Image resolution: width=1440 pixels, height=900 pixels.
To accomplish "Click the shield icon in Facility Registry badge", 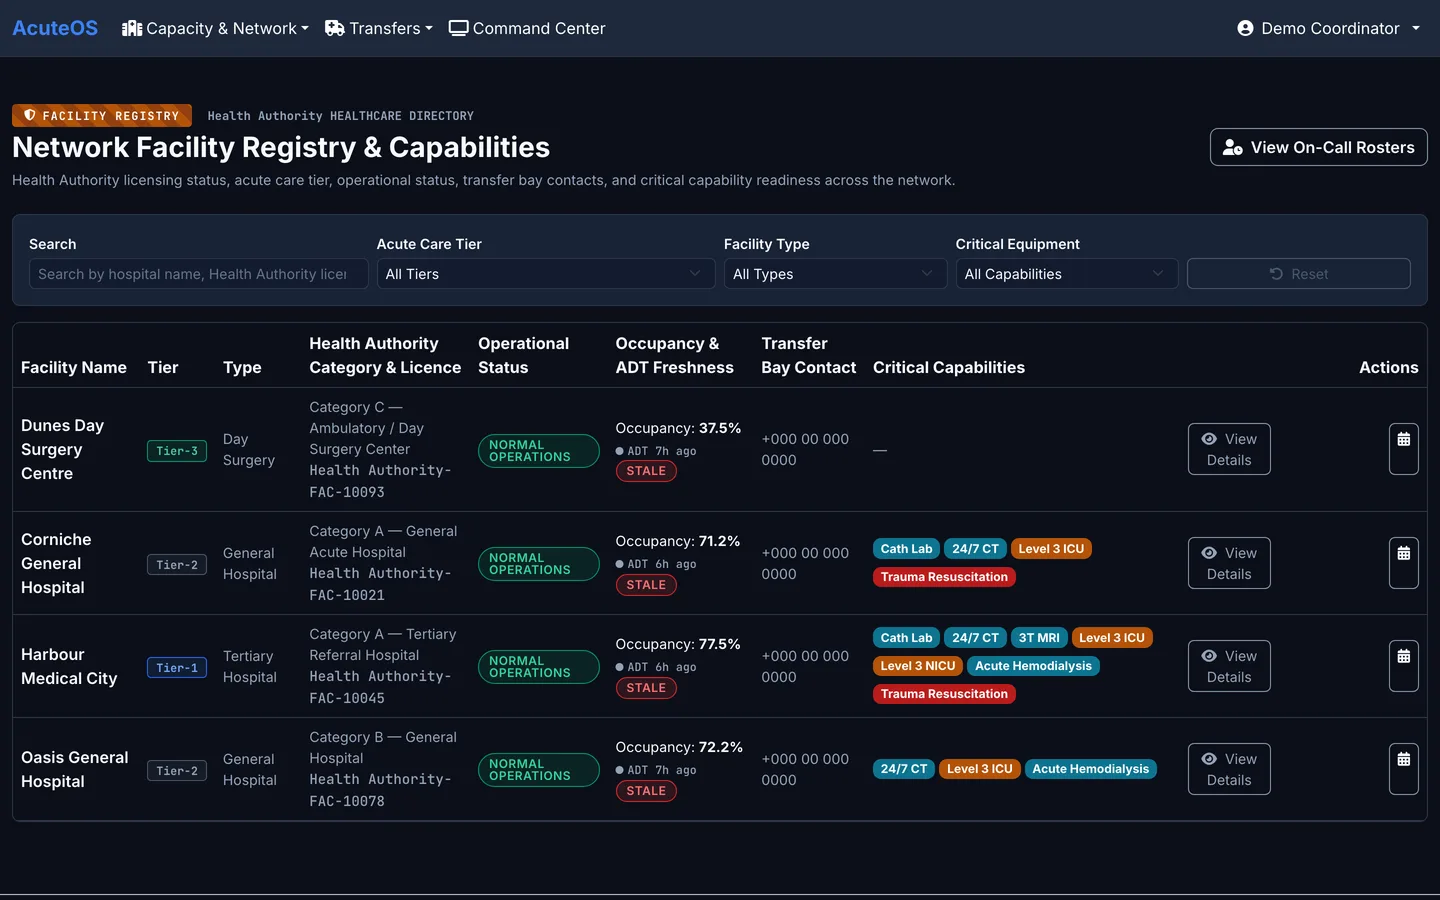I will 30,115.
